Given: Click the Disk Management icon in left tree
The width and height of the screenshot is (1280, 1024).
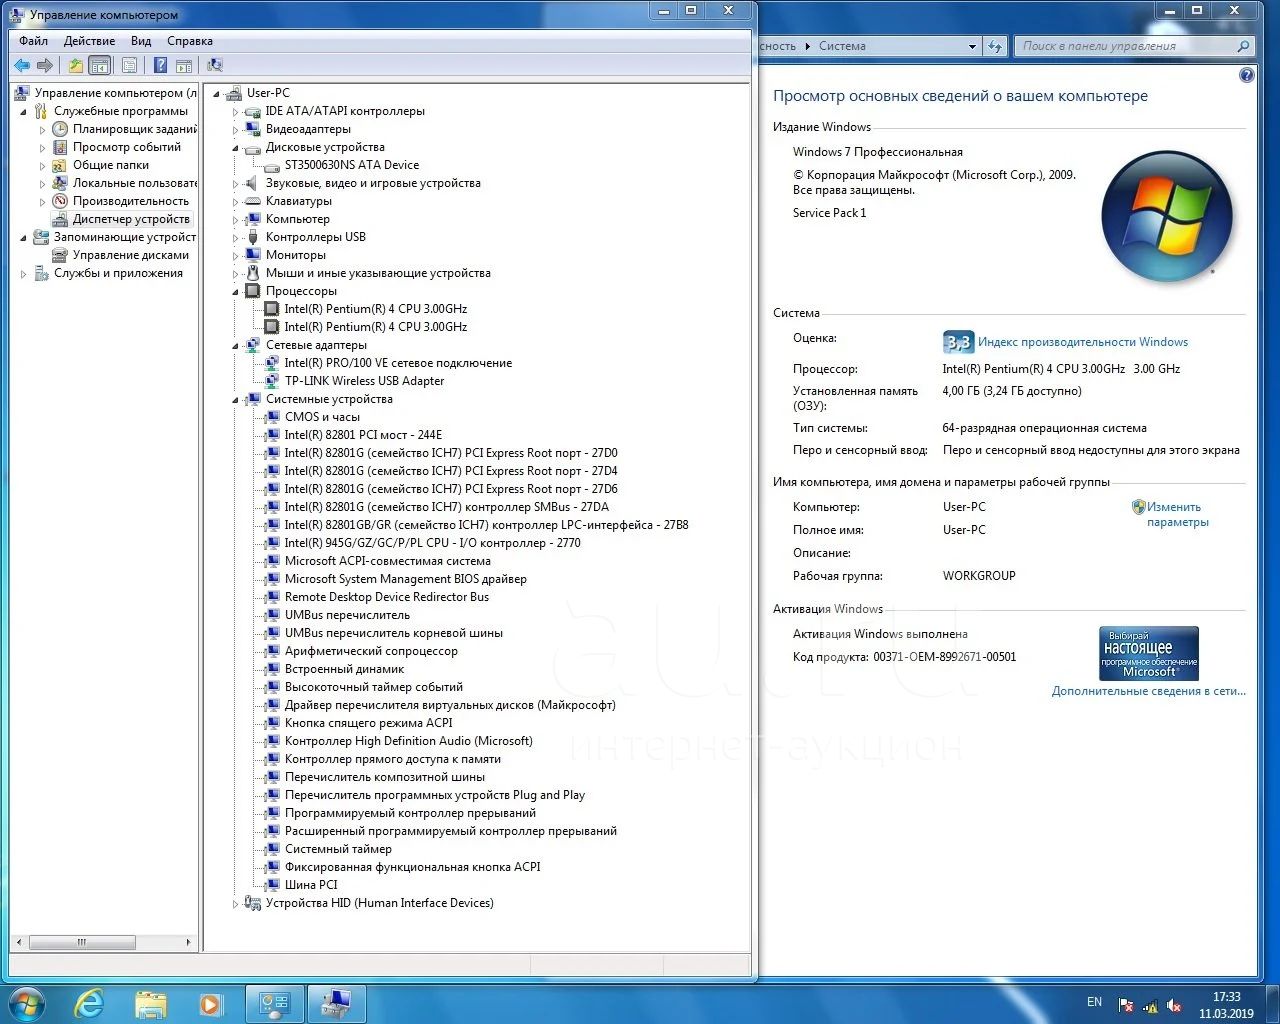Looking at the screenshot, I should [60, 255].
